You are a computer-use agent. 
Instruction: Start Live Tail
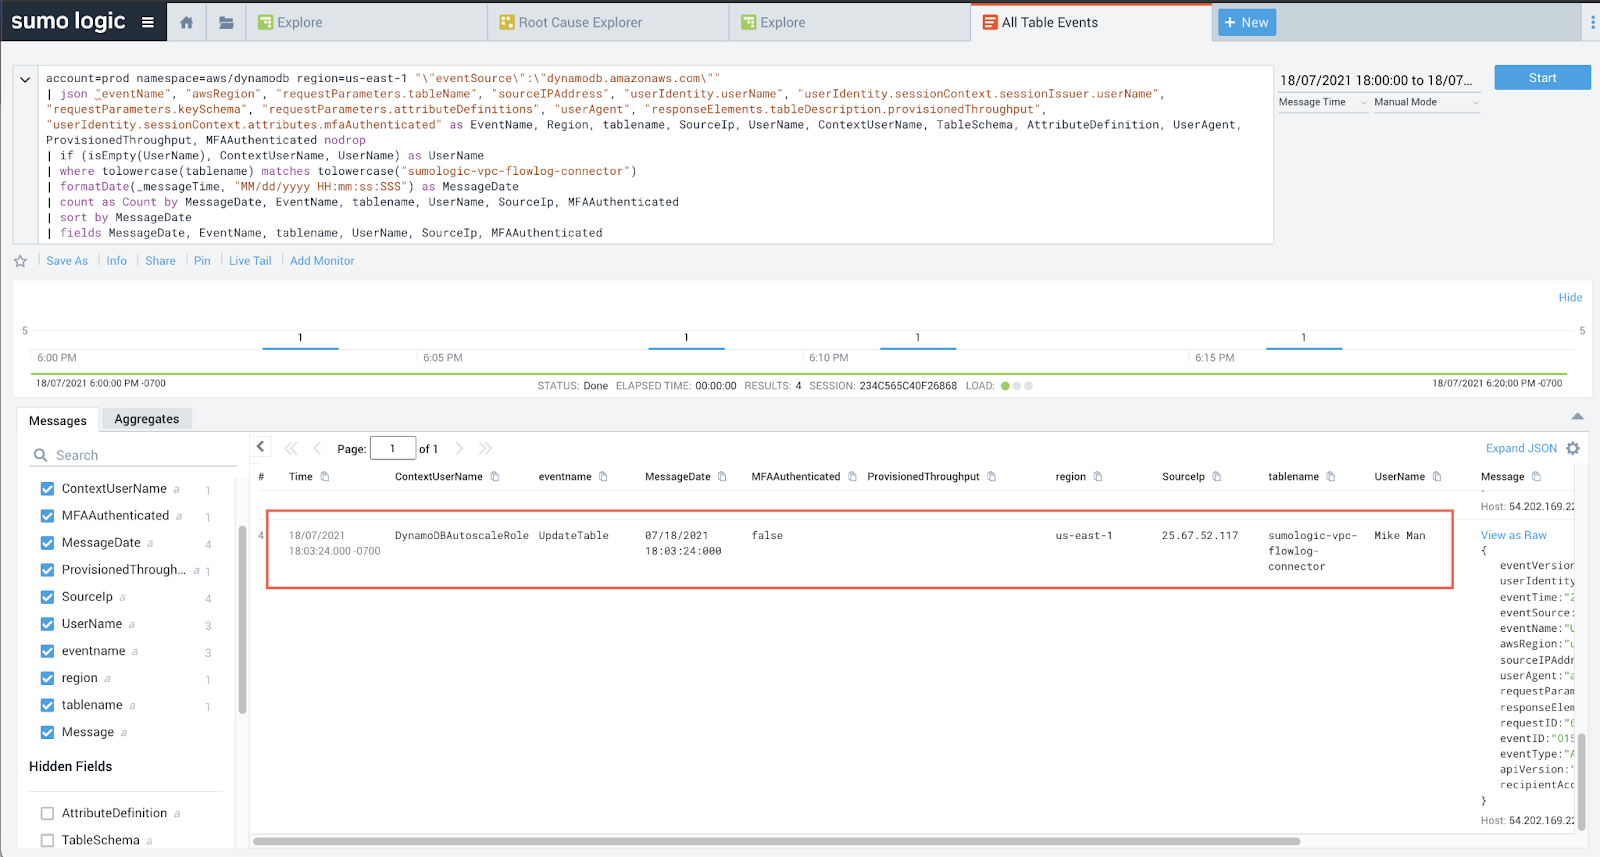point(250,261)
